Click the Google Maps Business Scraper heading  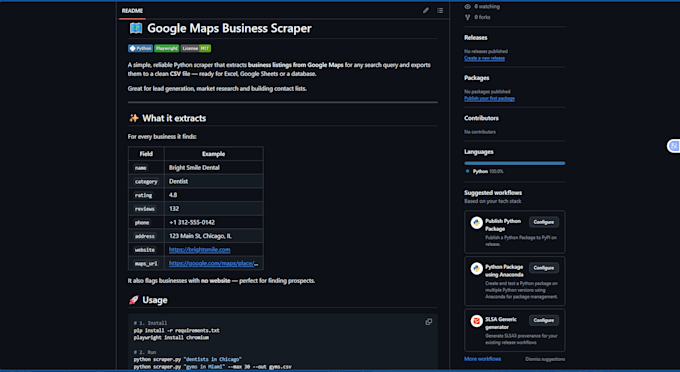(229, 28)
